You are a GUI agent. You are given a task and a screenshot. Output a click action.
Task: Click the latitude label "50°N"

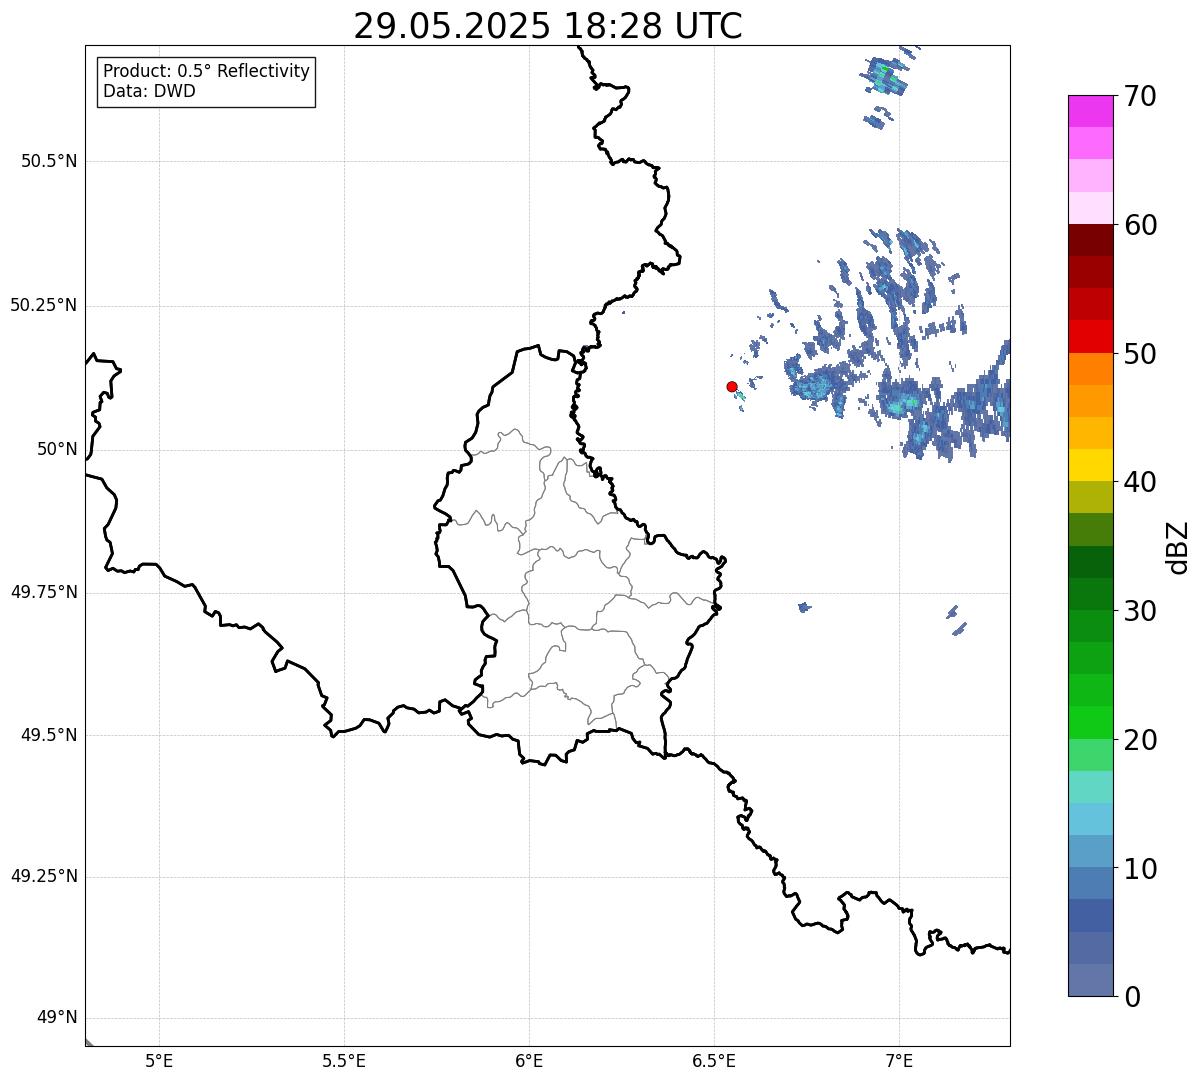point(57,449)
